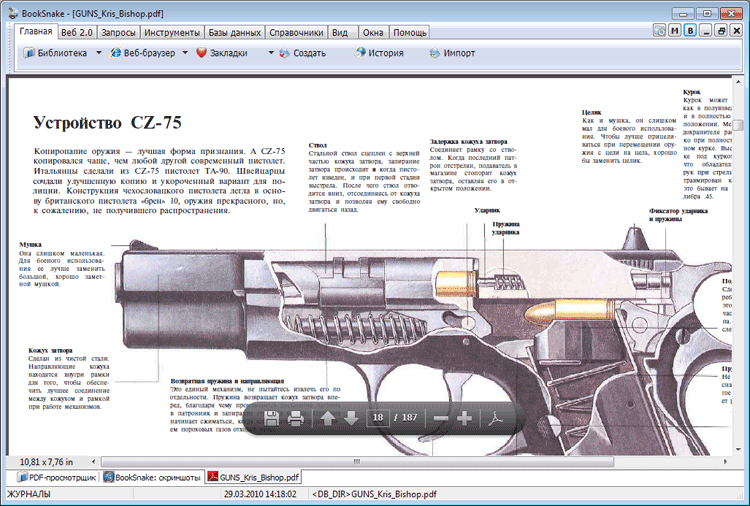Select the PDF-просмотрщик document tab
This screenshot has height=506, width=750.
click(56, 477)
